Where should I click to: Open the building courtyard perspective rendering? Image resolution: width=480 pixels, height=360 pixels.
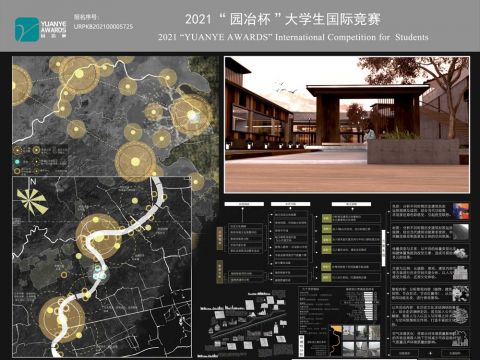347,125
